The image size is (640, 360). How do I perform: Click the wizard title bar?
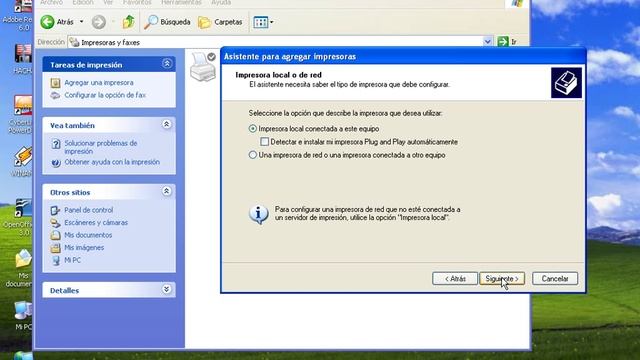click(x=403, y=56)
